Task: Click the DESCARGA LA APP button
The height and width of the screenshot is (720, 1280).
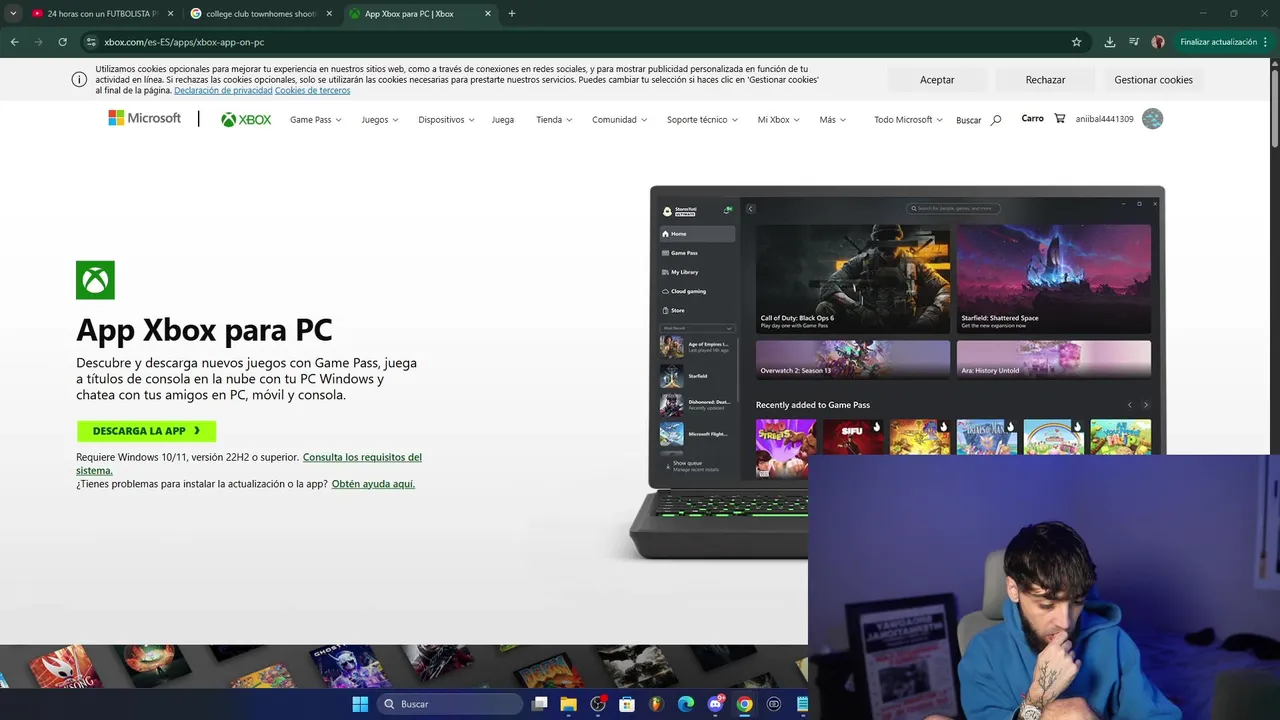Action: click(x=146, y=431)
